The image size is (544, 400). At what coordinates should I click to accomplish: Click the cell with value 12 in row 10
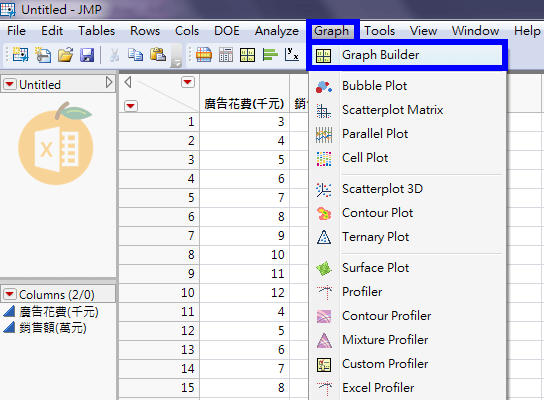tap(244, 293)
